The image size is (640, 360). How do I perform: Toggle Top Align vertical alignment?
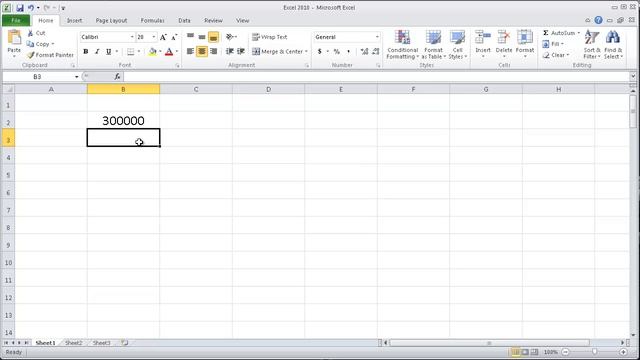(x=191, y=37)
